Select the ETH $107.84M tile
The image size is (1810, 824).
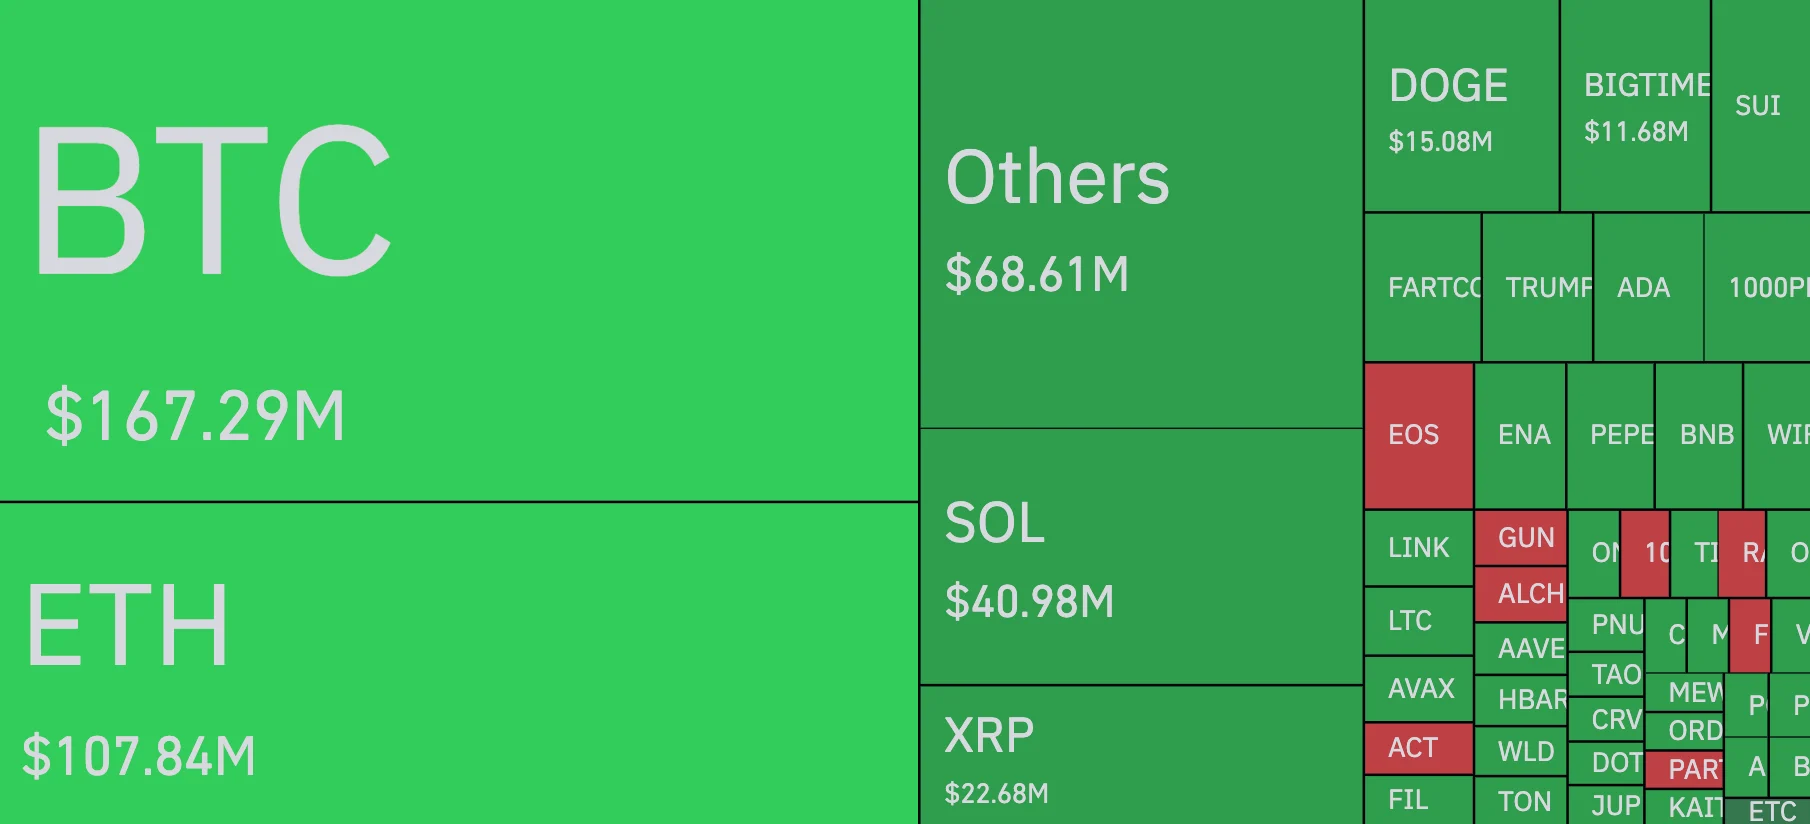(458, 663)
